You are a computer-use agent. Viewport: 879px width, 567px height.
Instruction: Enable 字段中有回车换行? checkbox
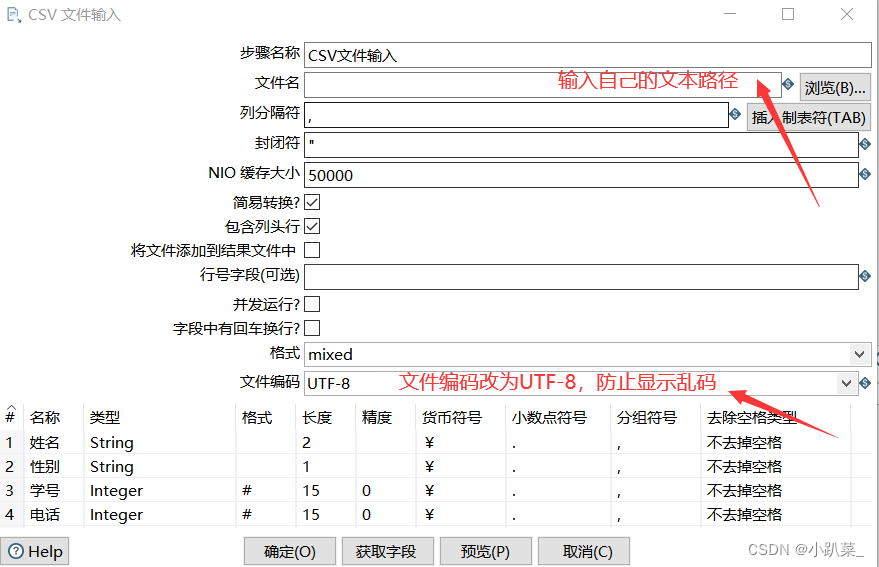coord(312,328)
